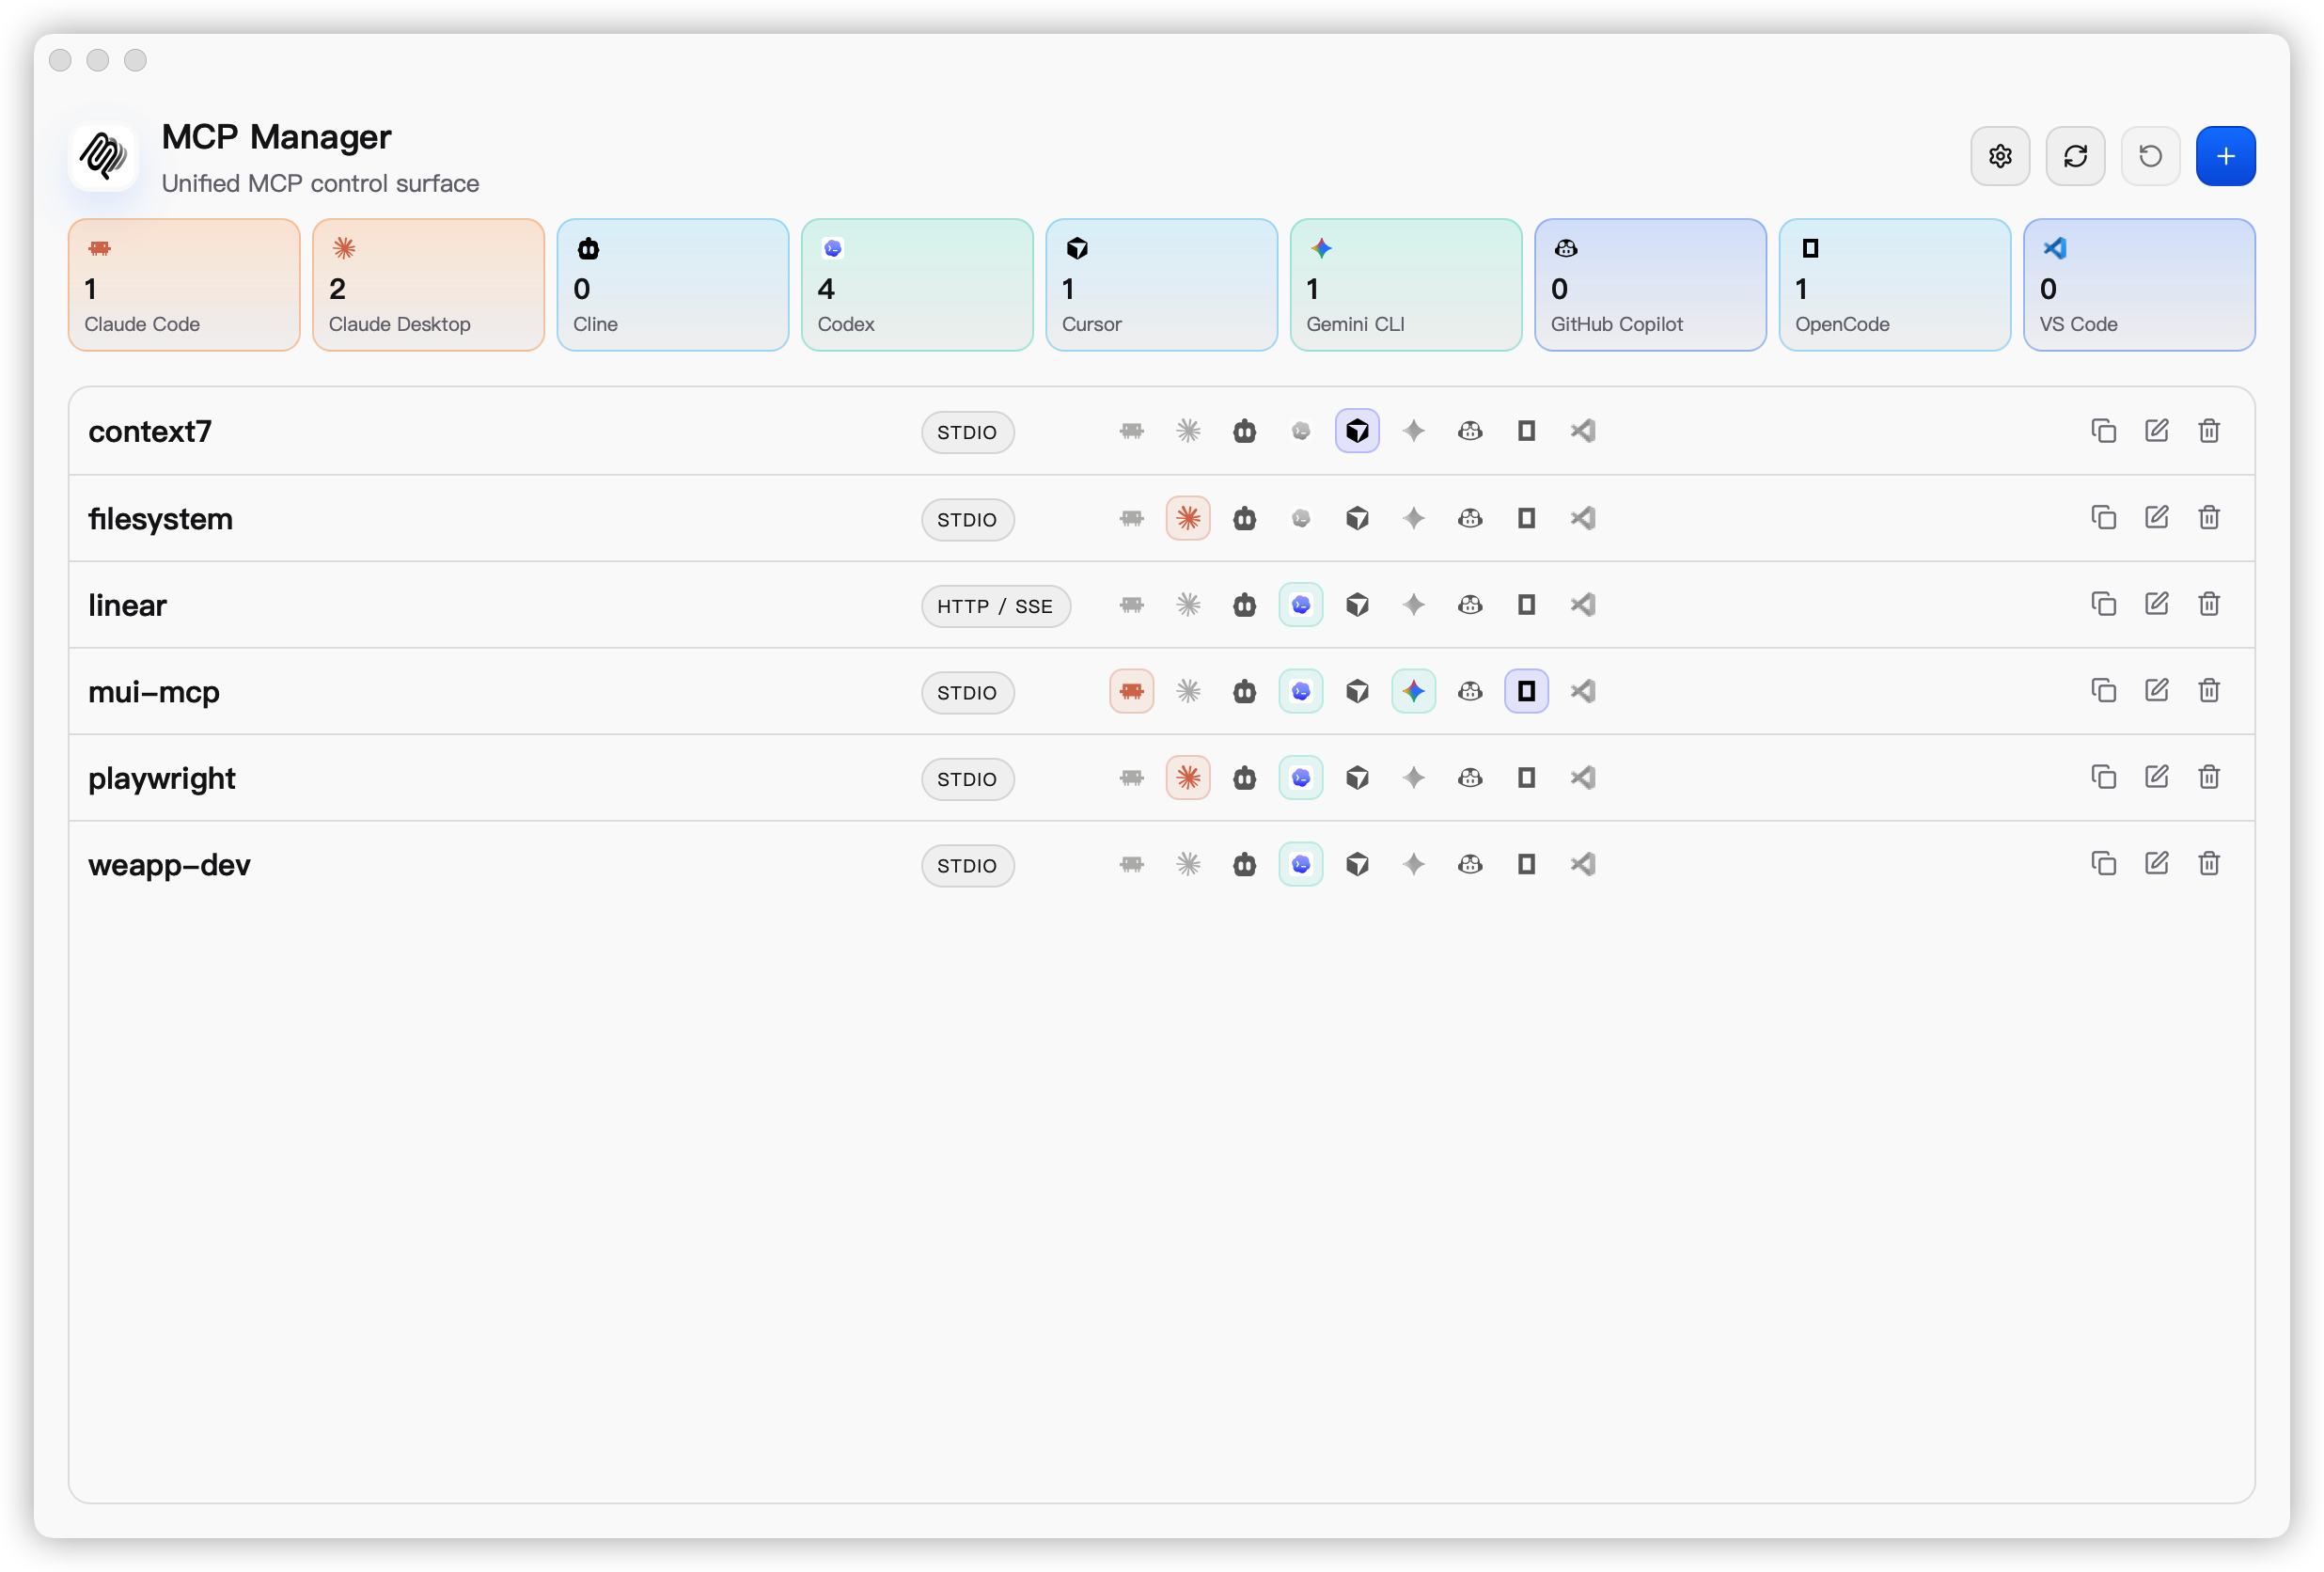
Task: Select the Claude Desktop client card
Action: pos(428,285)
